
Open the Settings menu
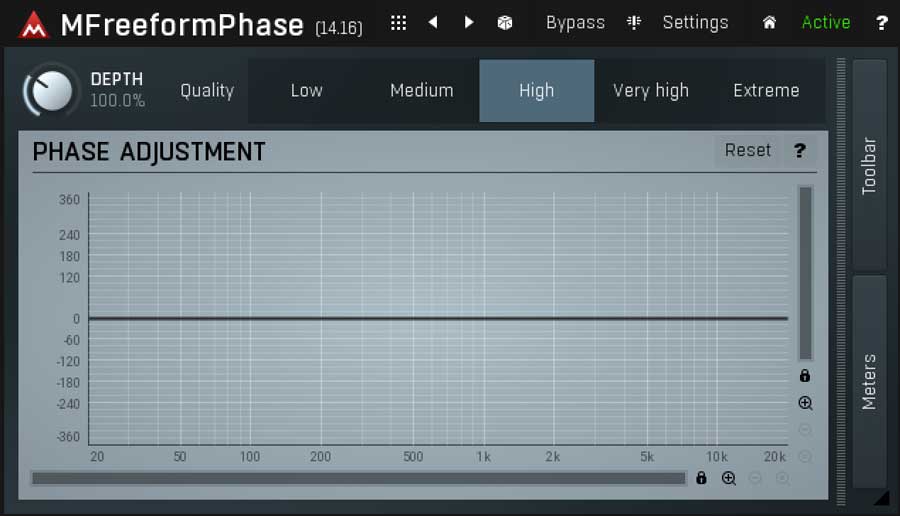[695, 22]
